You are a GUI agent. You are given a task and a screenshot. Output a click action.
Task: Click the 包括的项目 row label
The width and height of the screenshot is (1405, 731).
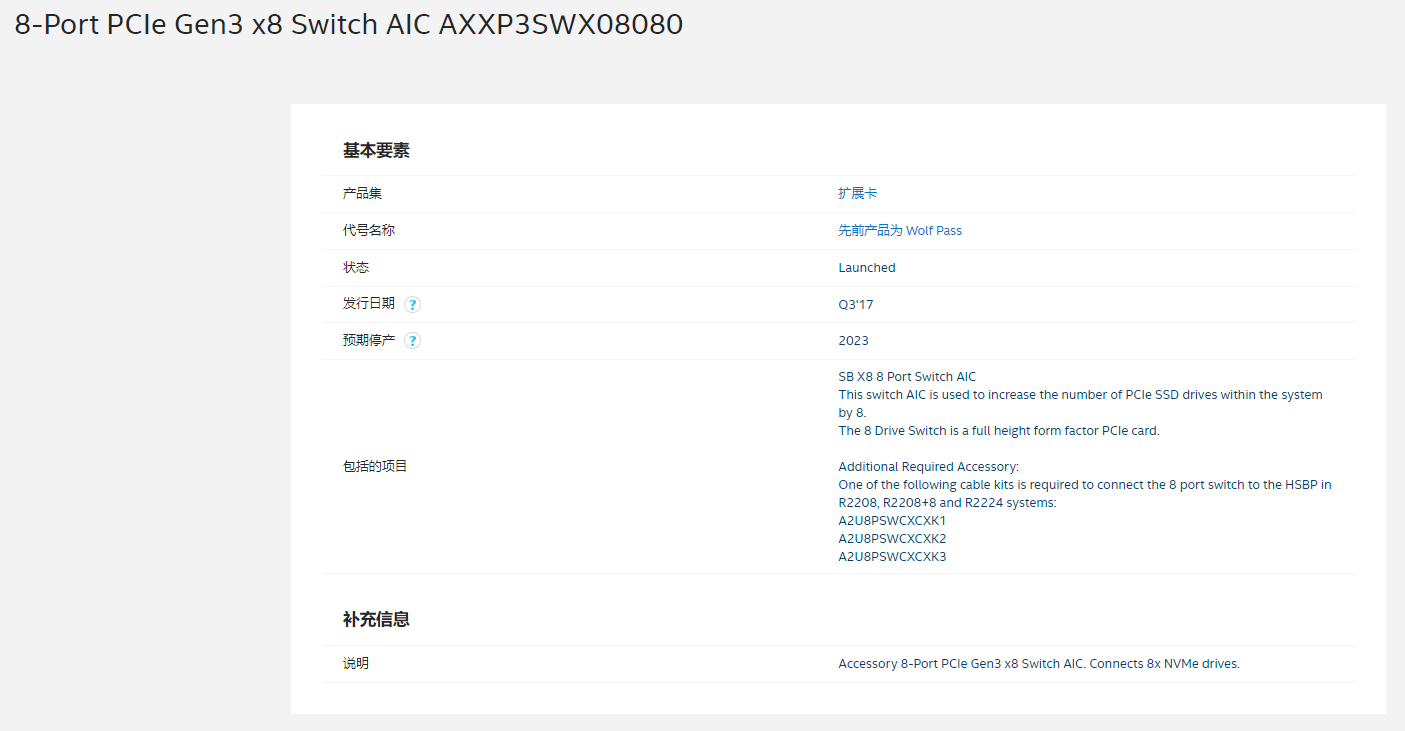point(375,466)
